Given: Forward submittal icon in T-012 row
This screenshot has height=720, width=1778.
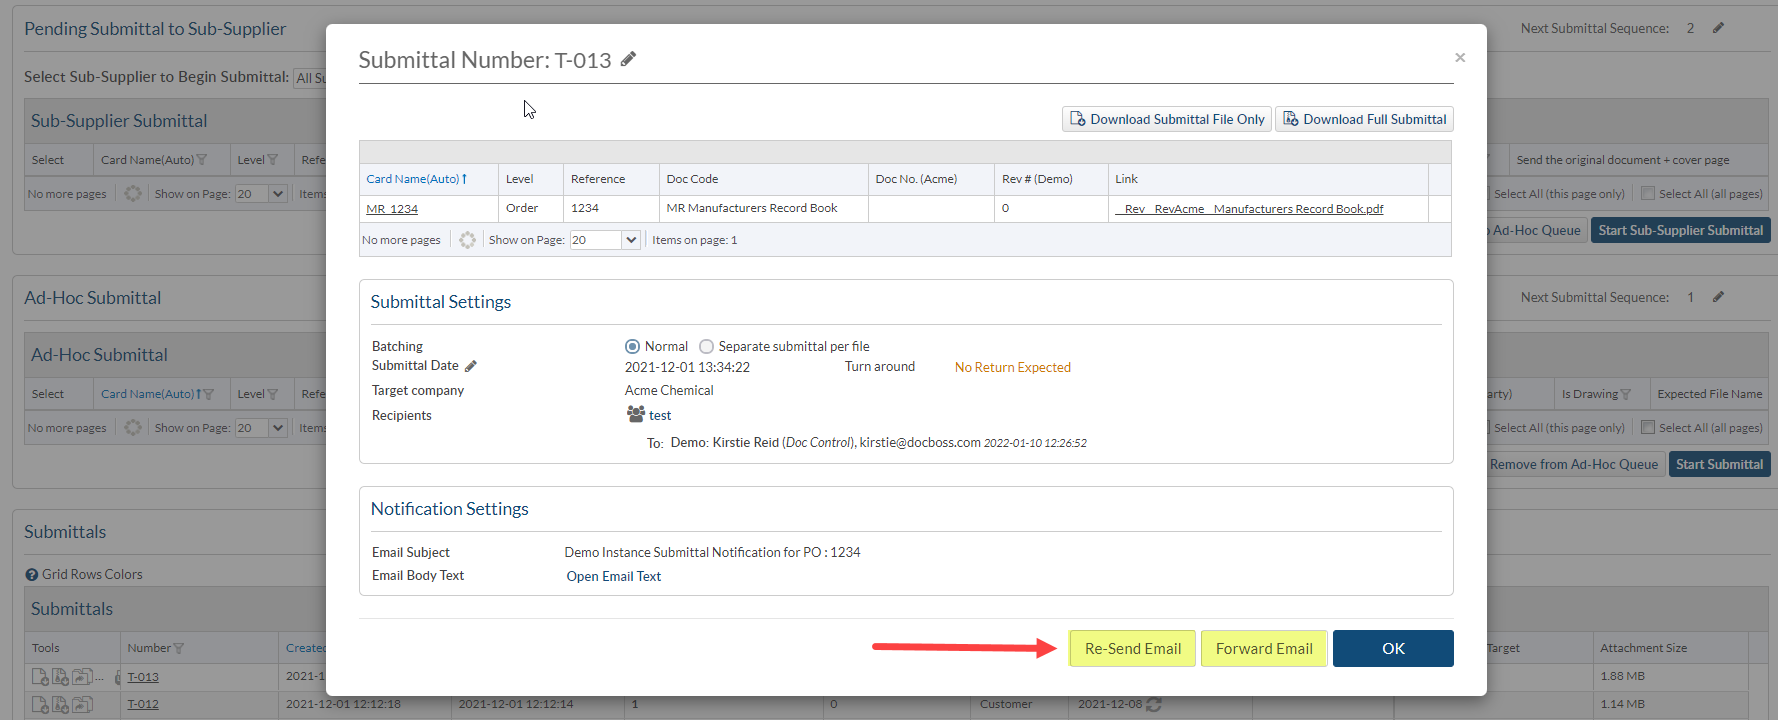Looking at the screenshot, I should coord(82,705).
